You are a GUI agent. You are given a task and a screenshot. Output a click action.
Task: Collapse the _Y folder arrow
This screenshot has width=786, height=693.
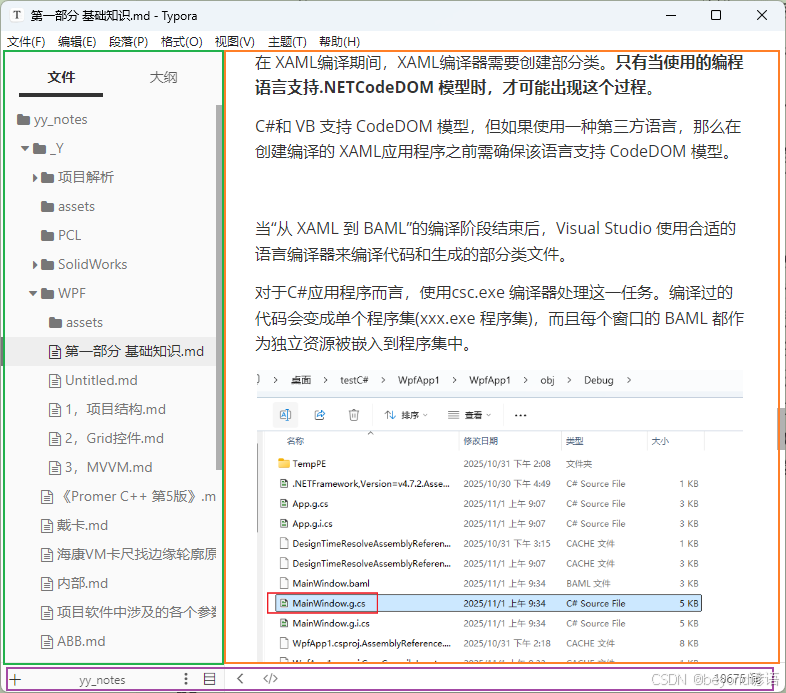(25, 148)
